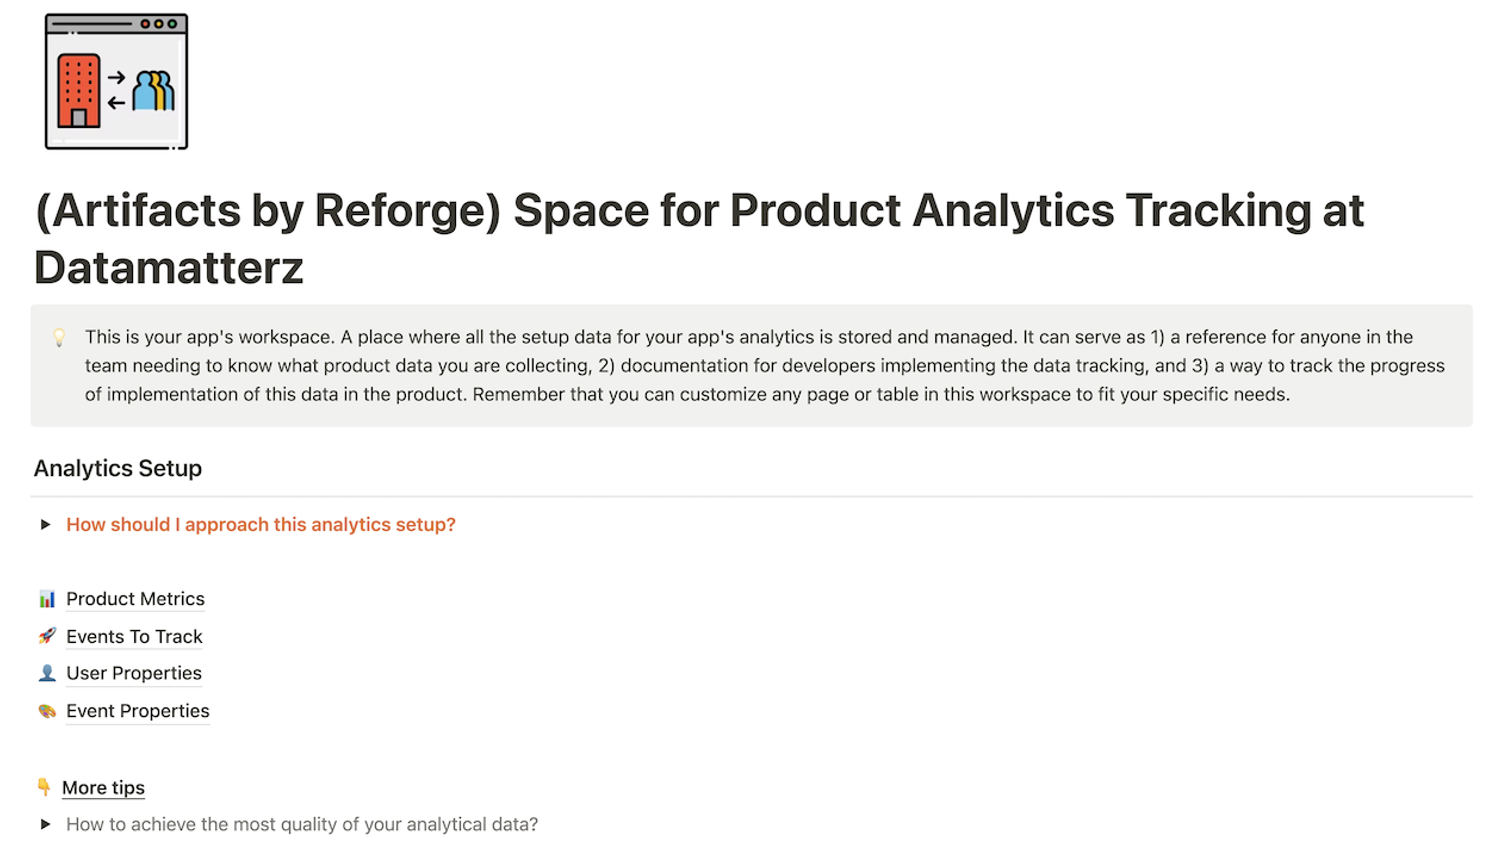Click the pushpin icon next to More tips
This screenshot has height=844, width=1500.
[x=43, y=787]
